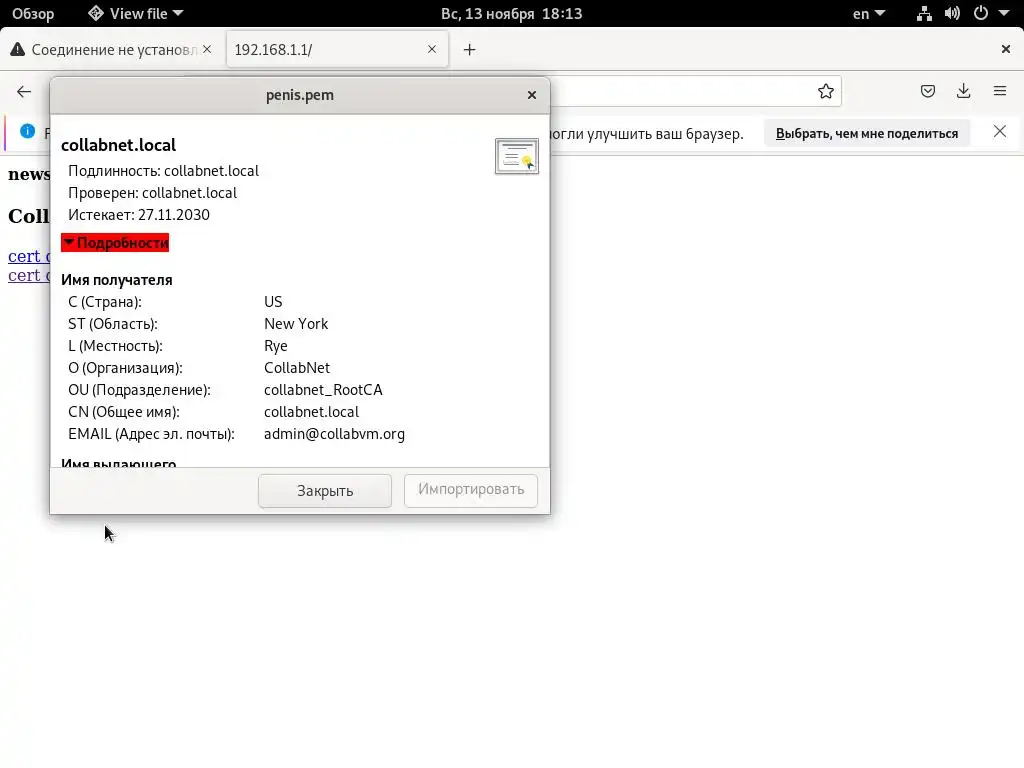
Task: Open the Firefox hamburger menu
Action: point(1000,91)
